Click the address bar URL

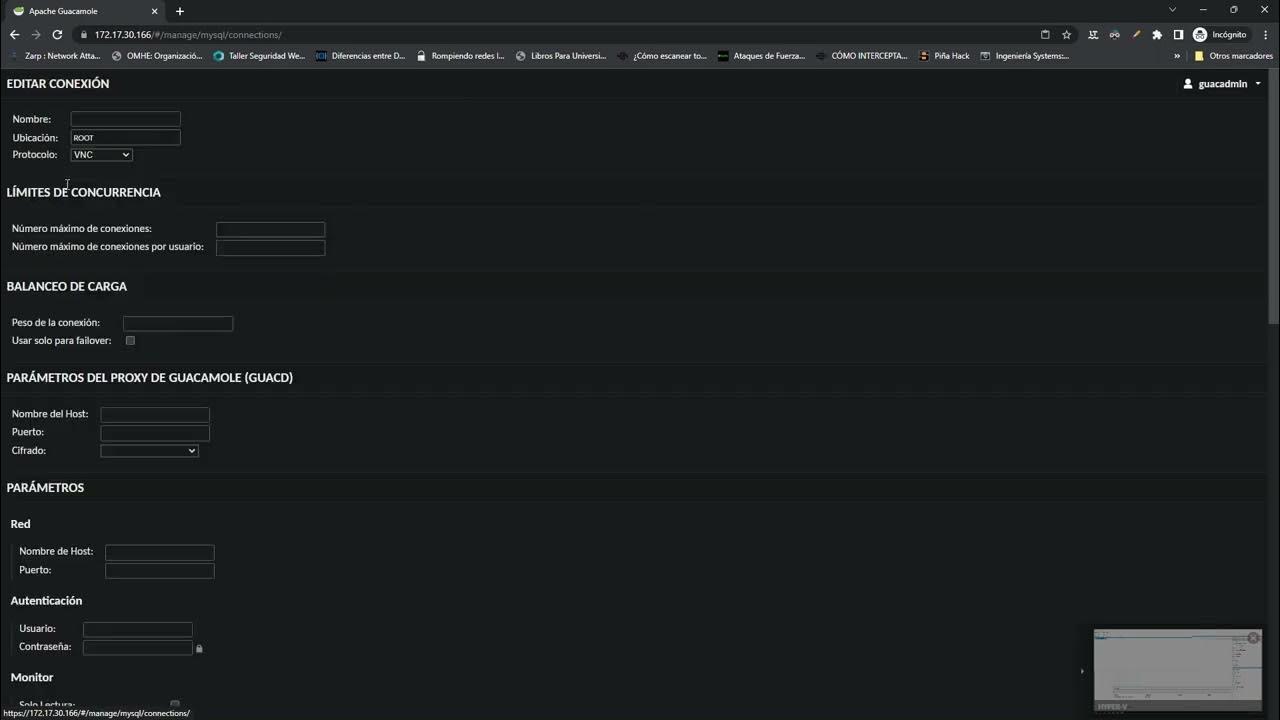(188, 35)
